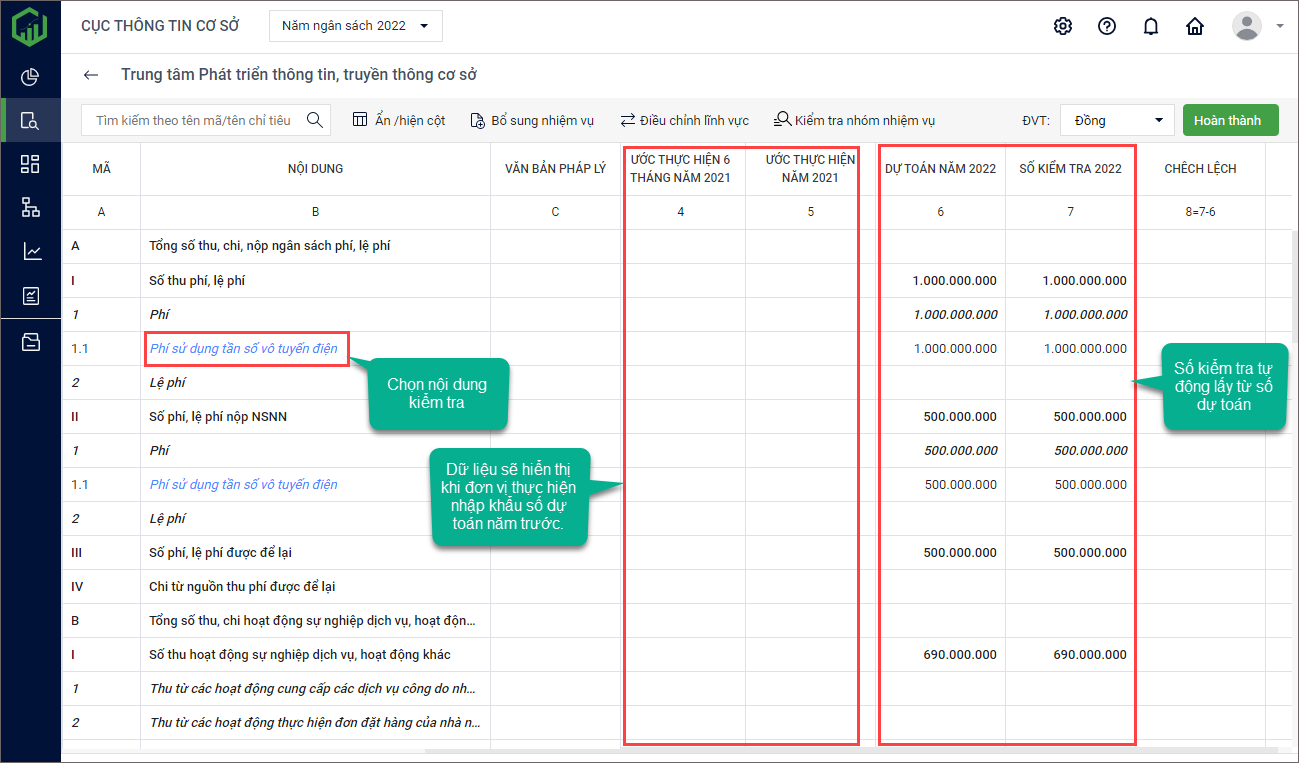Go to home via house icon
Screen dimensions: 1299x763
click(x=1195, y=26)
